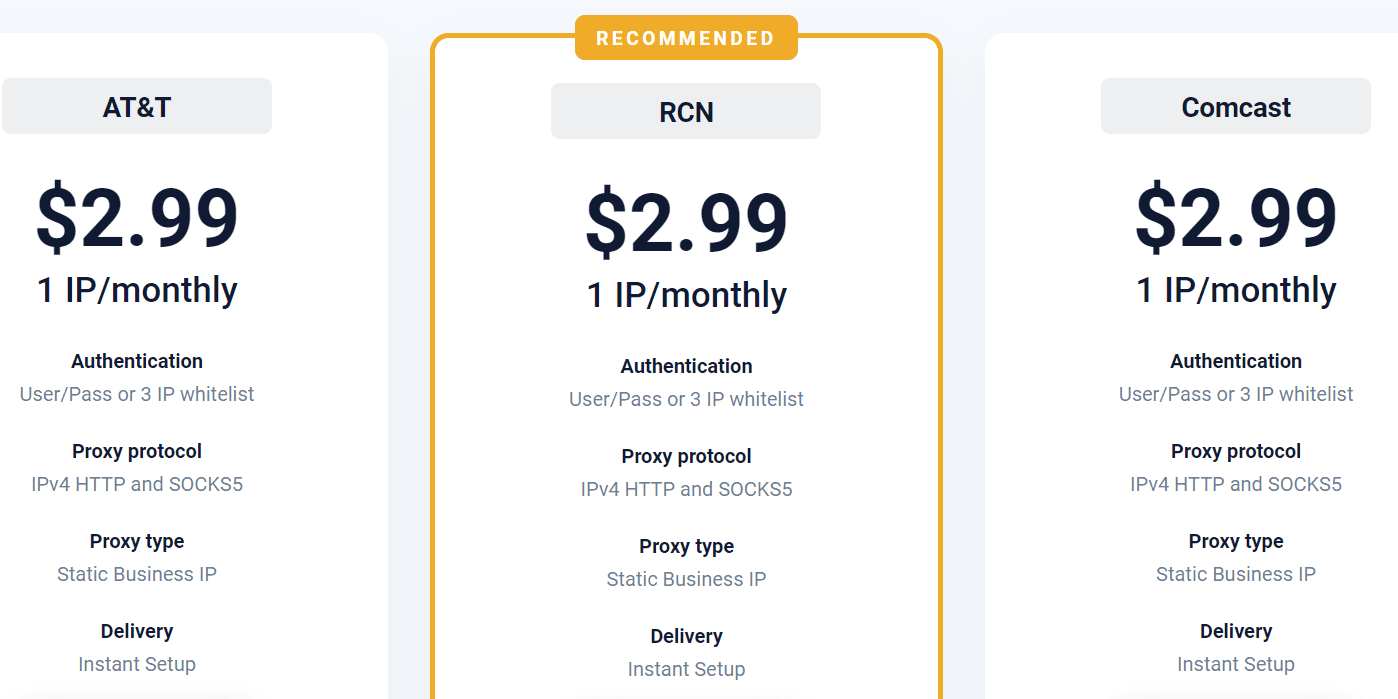Click Comcast's "IPv4 HTTP and SOCKS5" text
The image size is (1398, 699).
click(x=1236, y=484)
